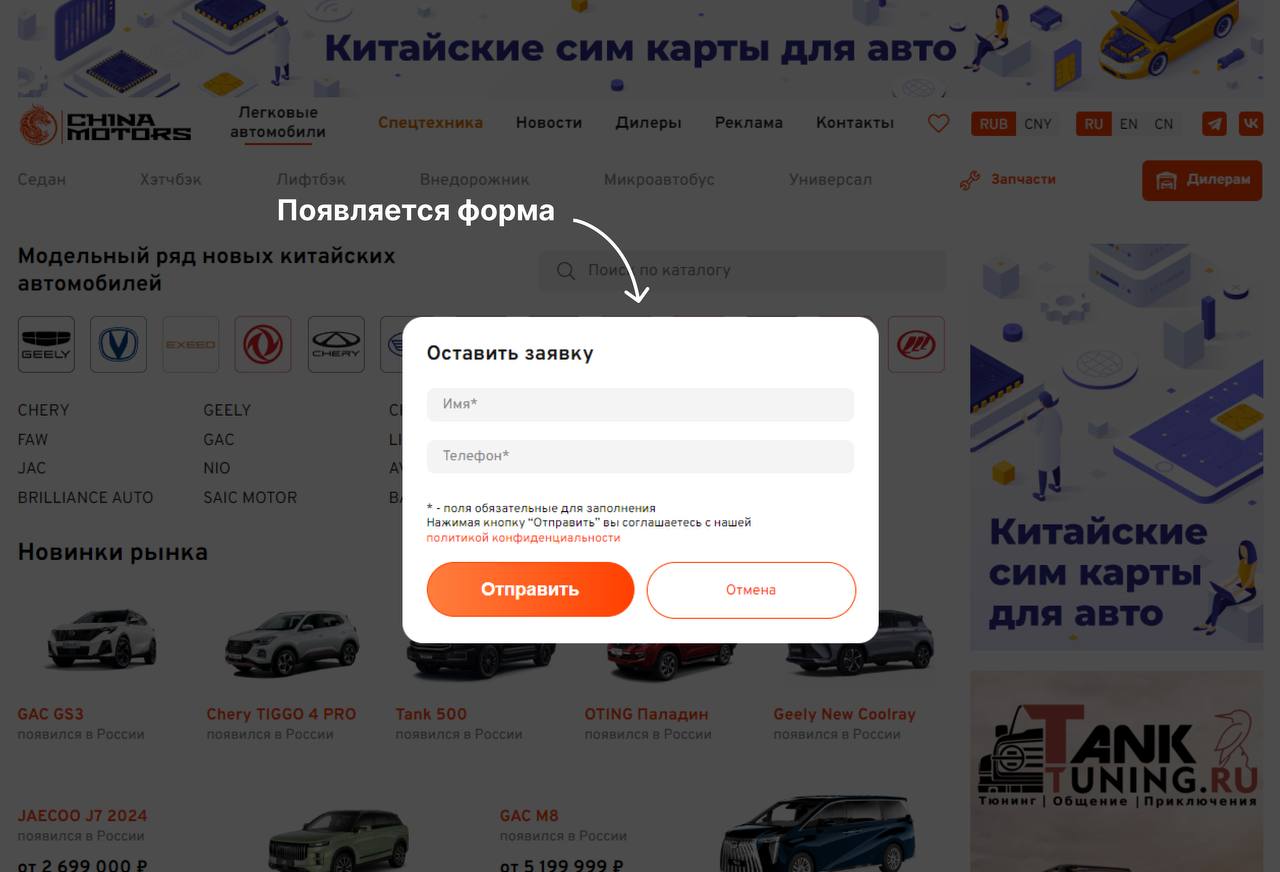Select the Dongfeng red brand logo
This screenshot has height=872, width=1280.
(263, 345)
